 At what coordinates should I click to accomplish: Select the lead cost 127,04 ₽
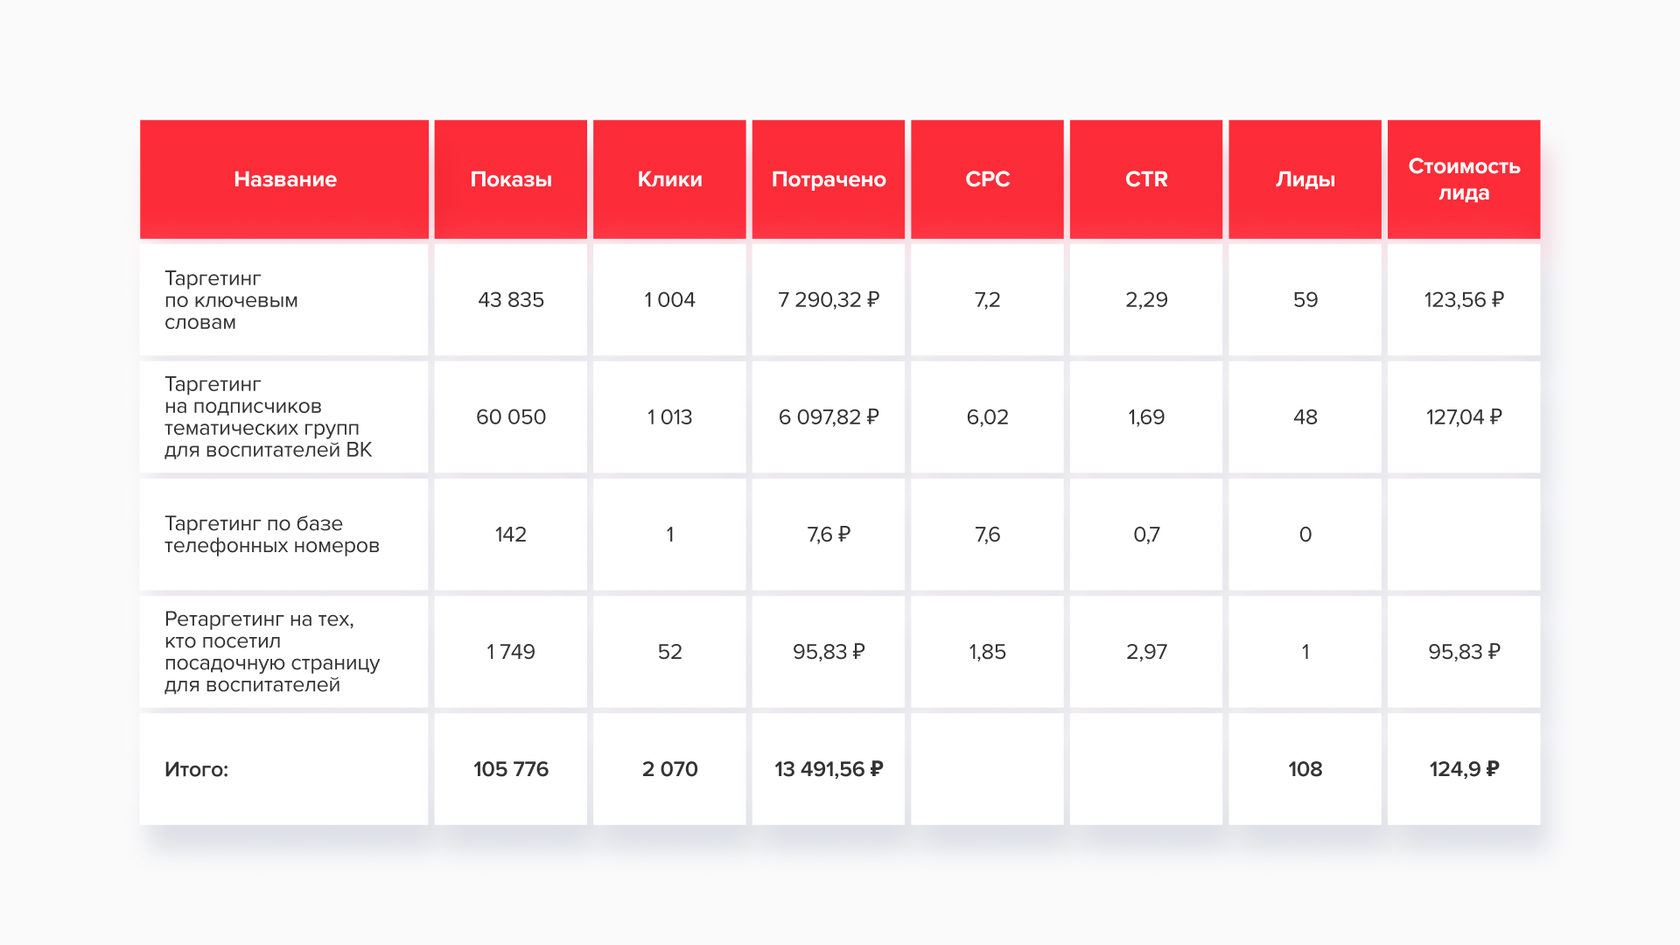[x=1464, y=417]
